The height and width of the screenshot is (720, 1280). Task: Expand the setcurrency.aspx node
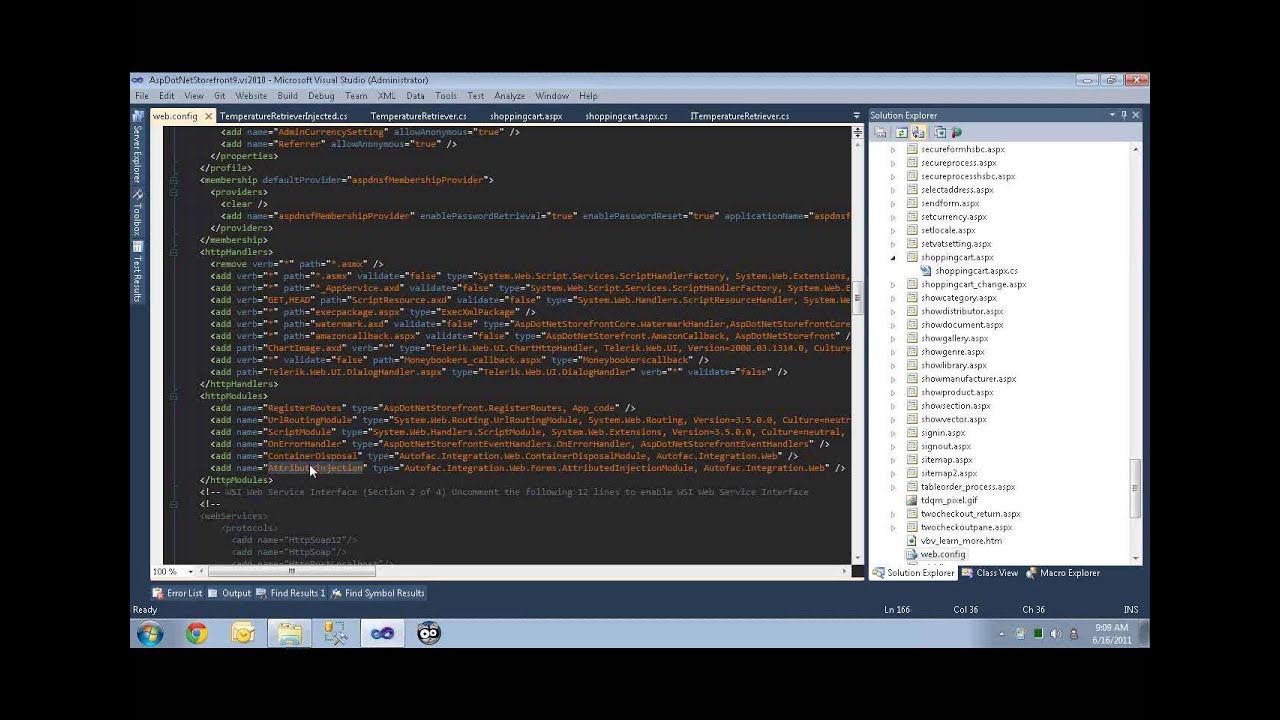pos(893,217)
